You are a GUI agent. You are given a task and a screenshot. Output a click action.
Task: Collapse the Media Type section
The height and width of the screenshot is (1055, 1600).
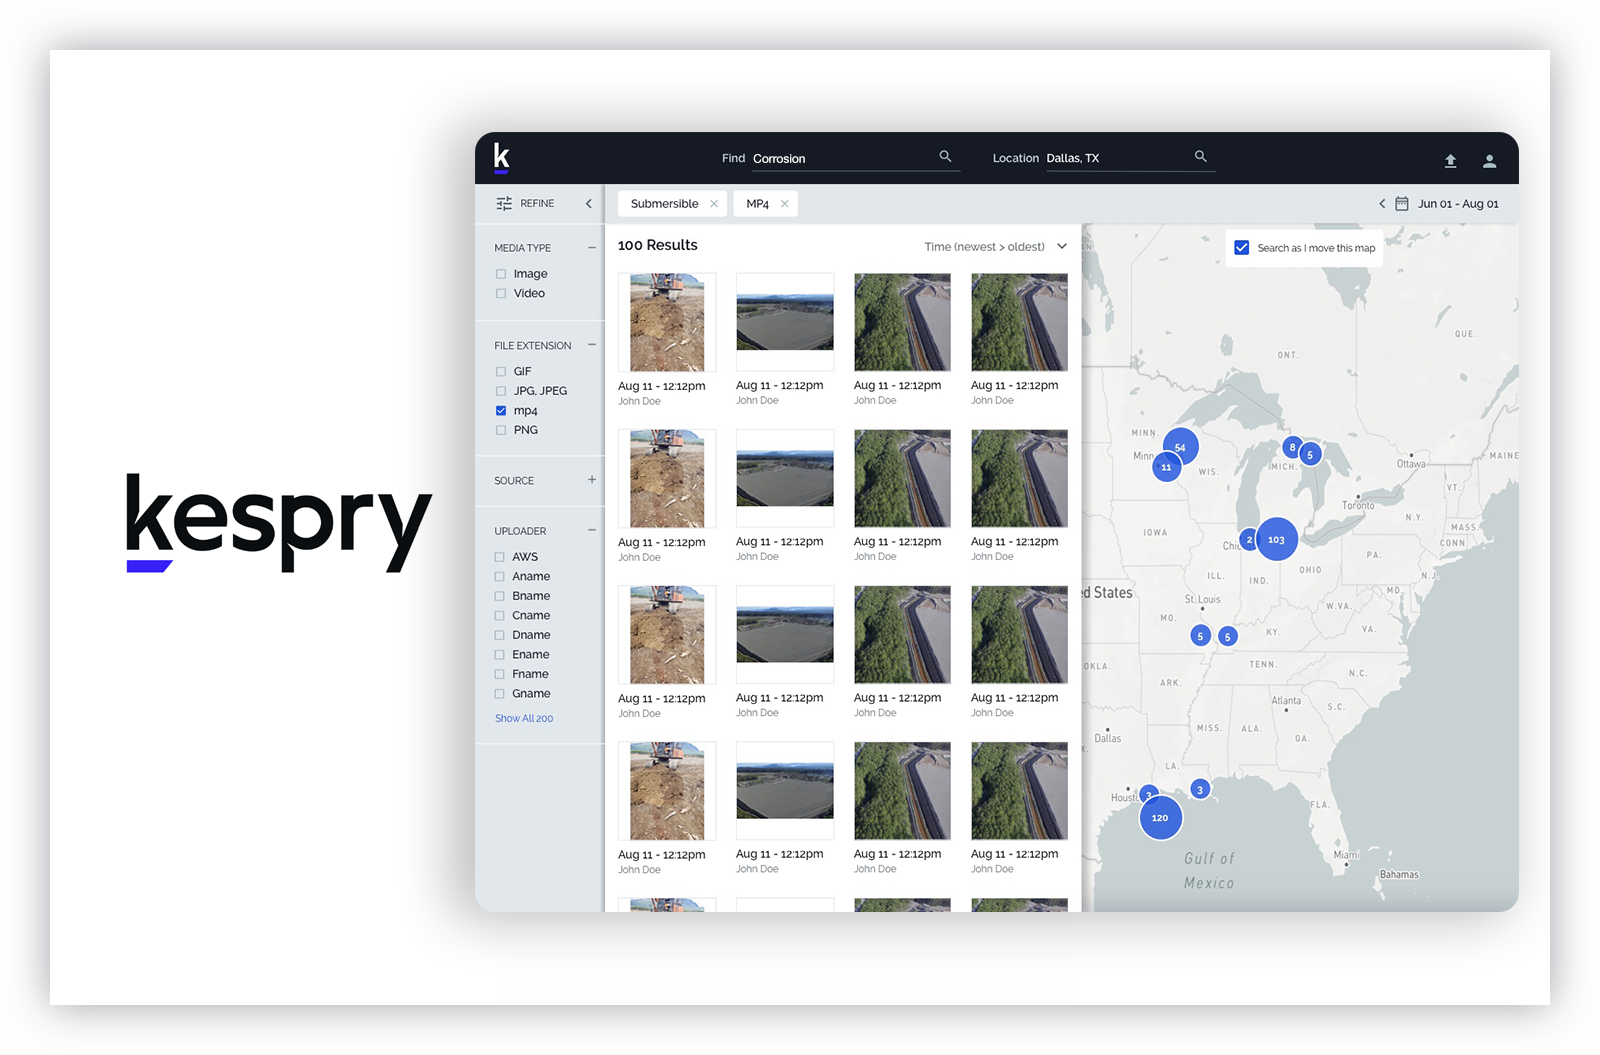(x=592, y=247)
